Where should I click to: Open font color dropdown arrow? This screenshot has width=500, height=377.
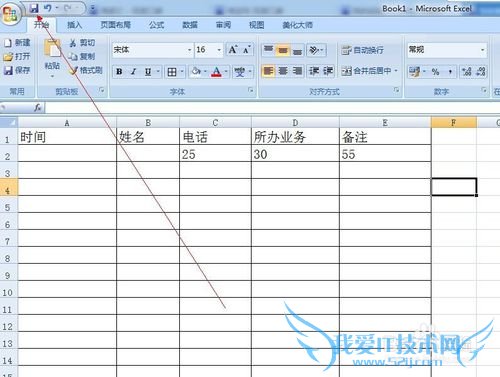226,71
